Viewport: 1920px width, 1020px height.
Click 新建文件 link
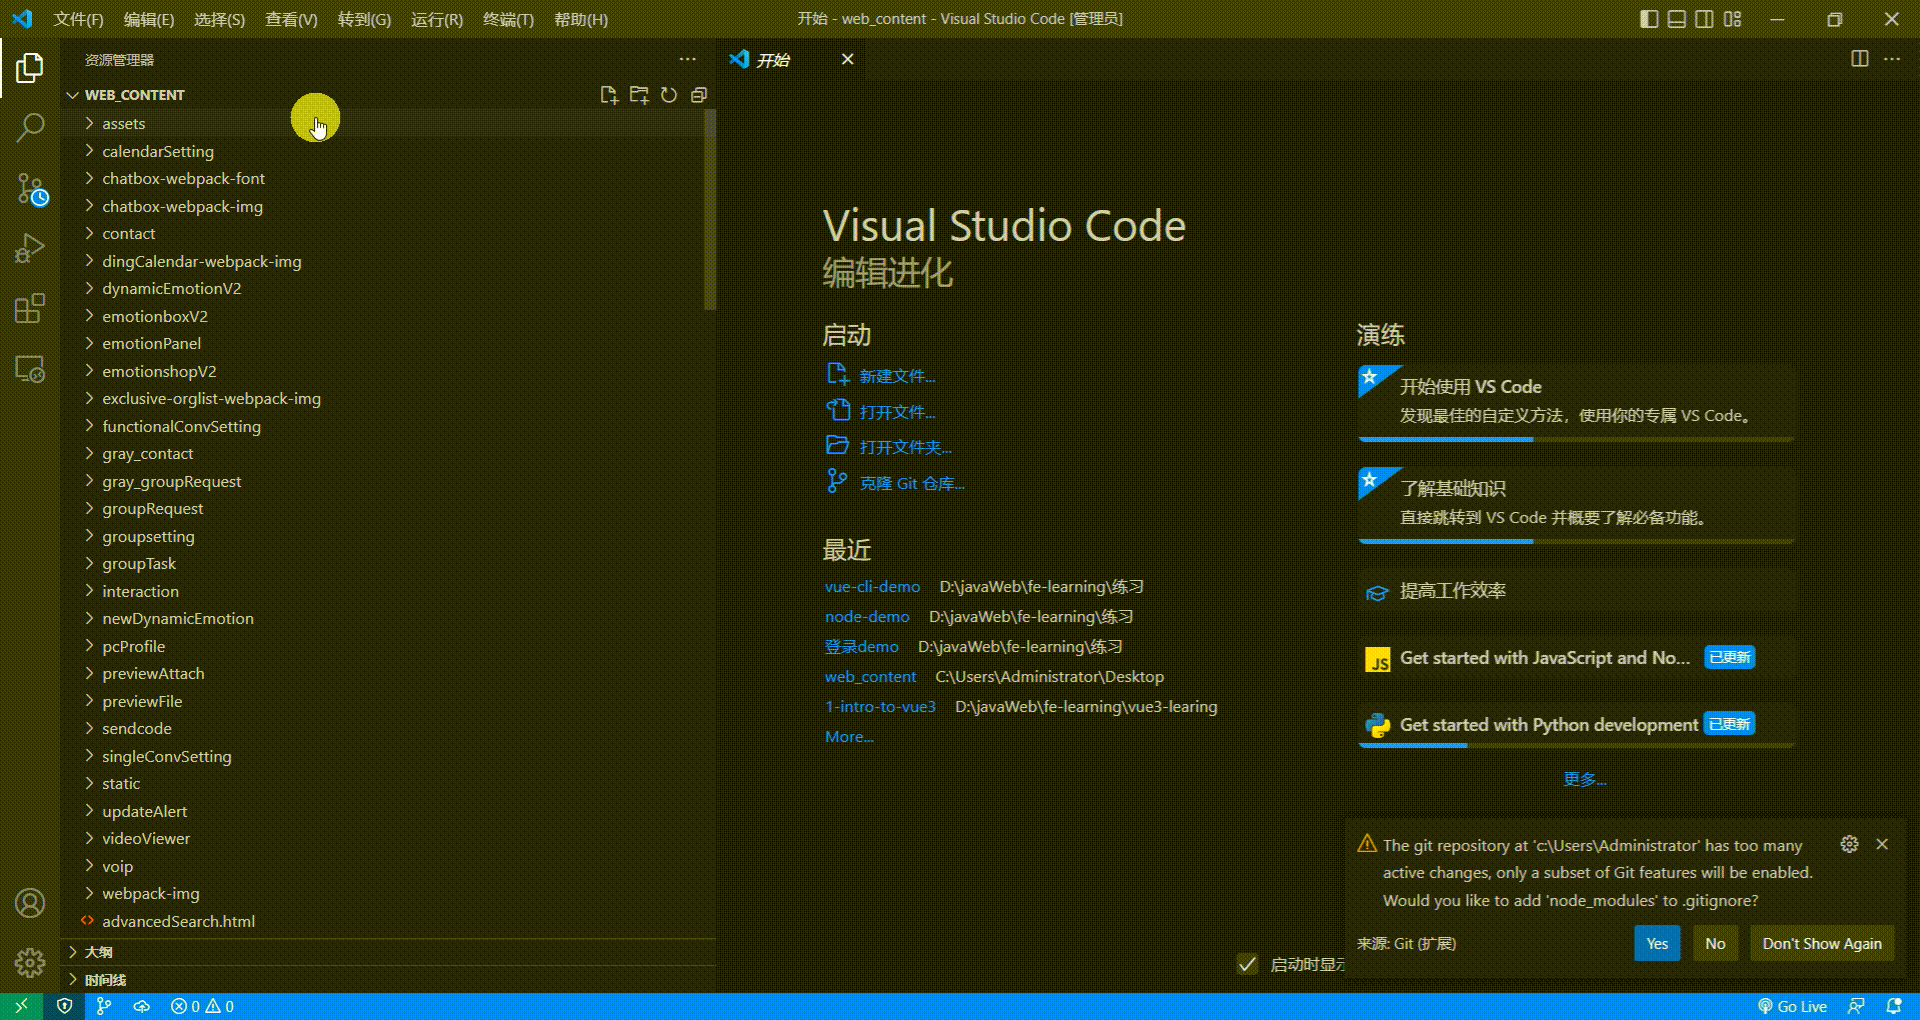(897, 376)
